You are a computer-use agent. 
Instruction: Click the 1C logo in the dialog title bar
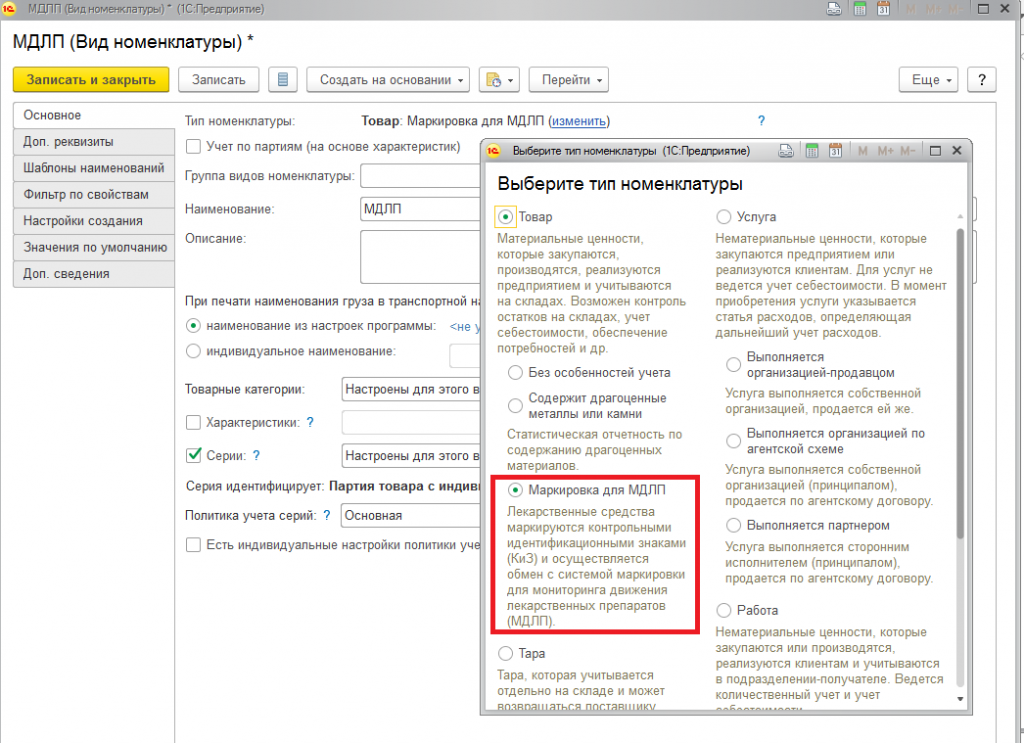[494, 151]
